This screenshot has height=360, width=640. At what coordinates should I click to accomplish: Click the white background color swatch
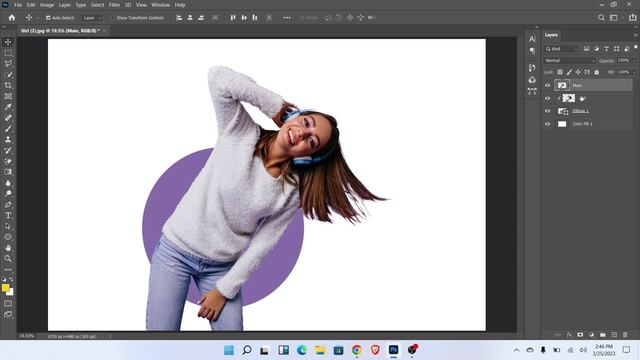11,293
